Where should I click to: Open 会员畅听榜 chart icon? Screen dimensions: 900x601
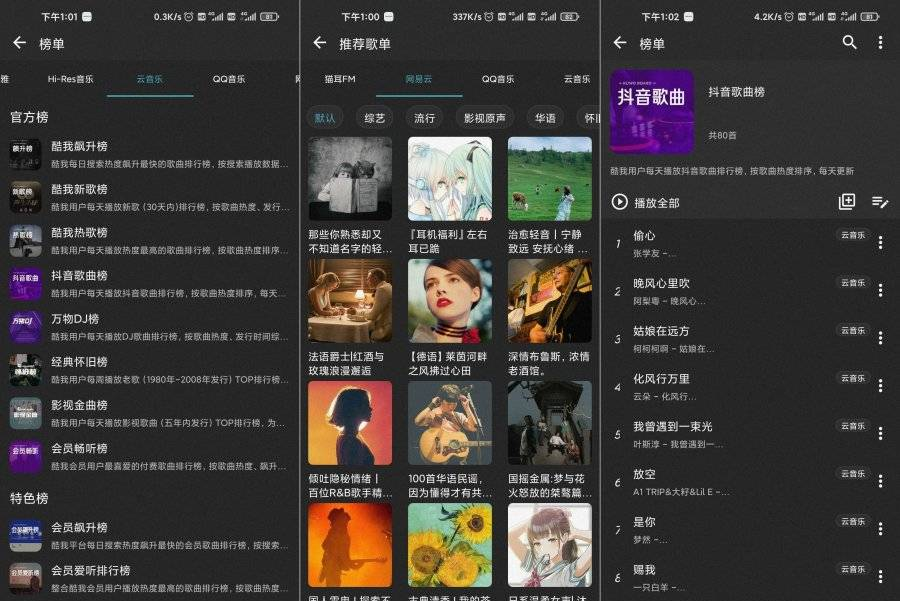(x=25, y=457)
